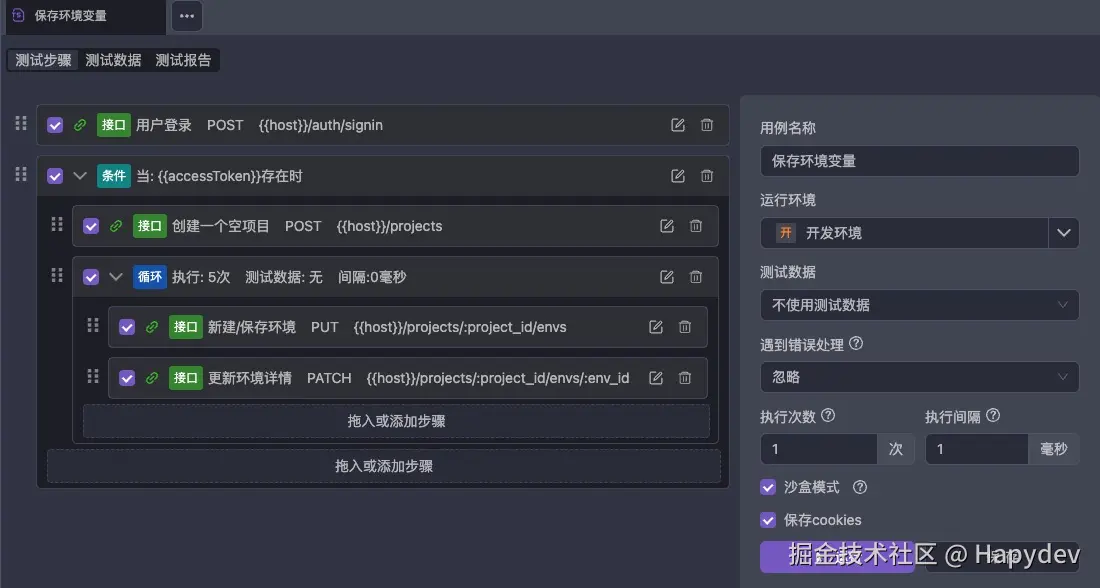Toggle the 沙盒模式 checkbox

[768, 487]
